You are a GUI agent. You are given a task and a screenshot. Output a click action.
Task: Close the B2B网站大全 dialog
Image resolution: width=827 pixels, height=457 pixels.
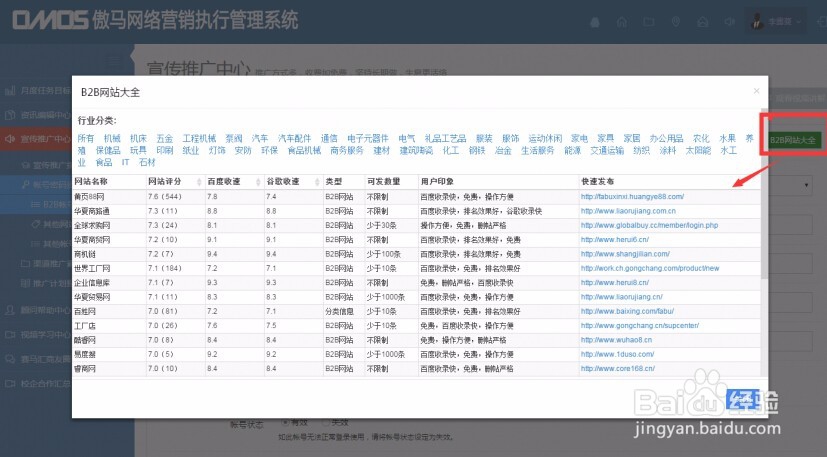(x=756, y=91)
